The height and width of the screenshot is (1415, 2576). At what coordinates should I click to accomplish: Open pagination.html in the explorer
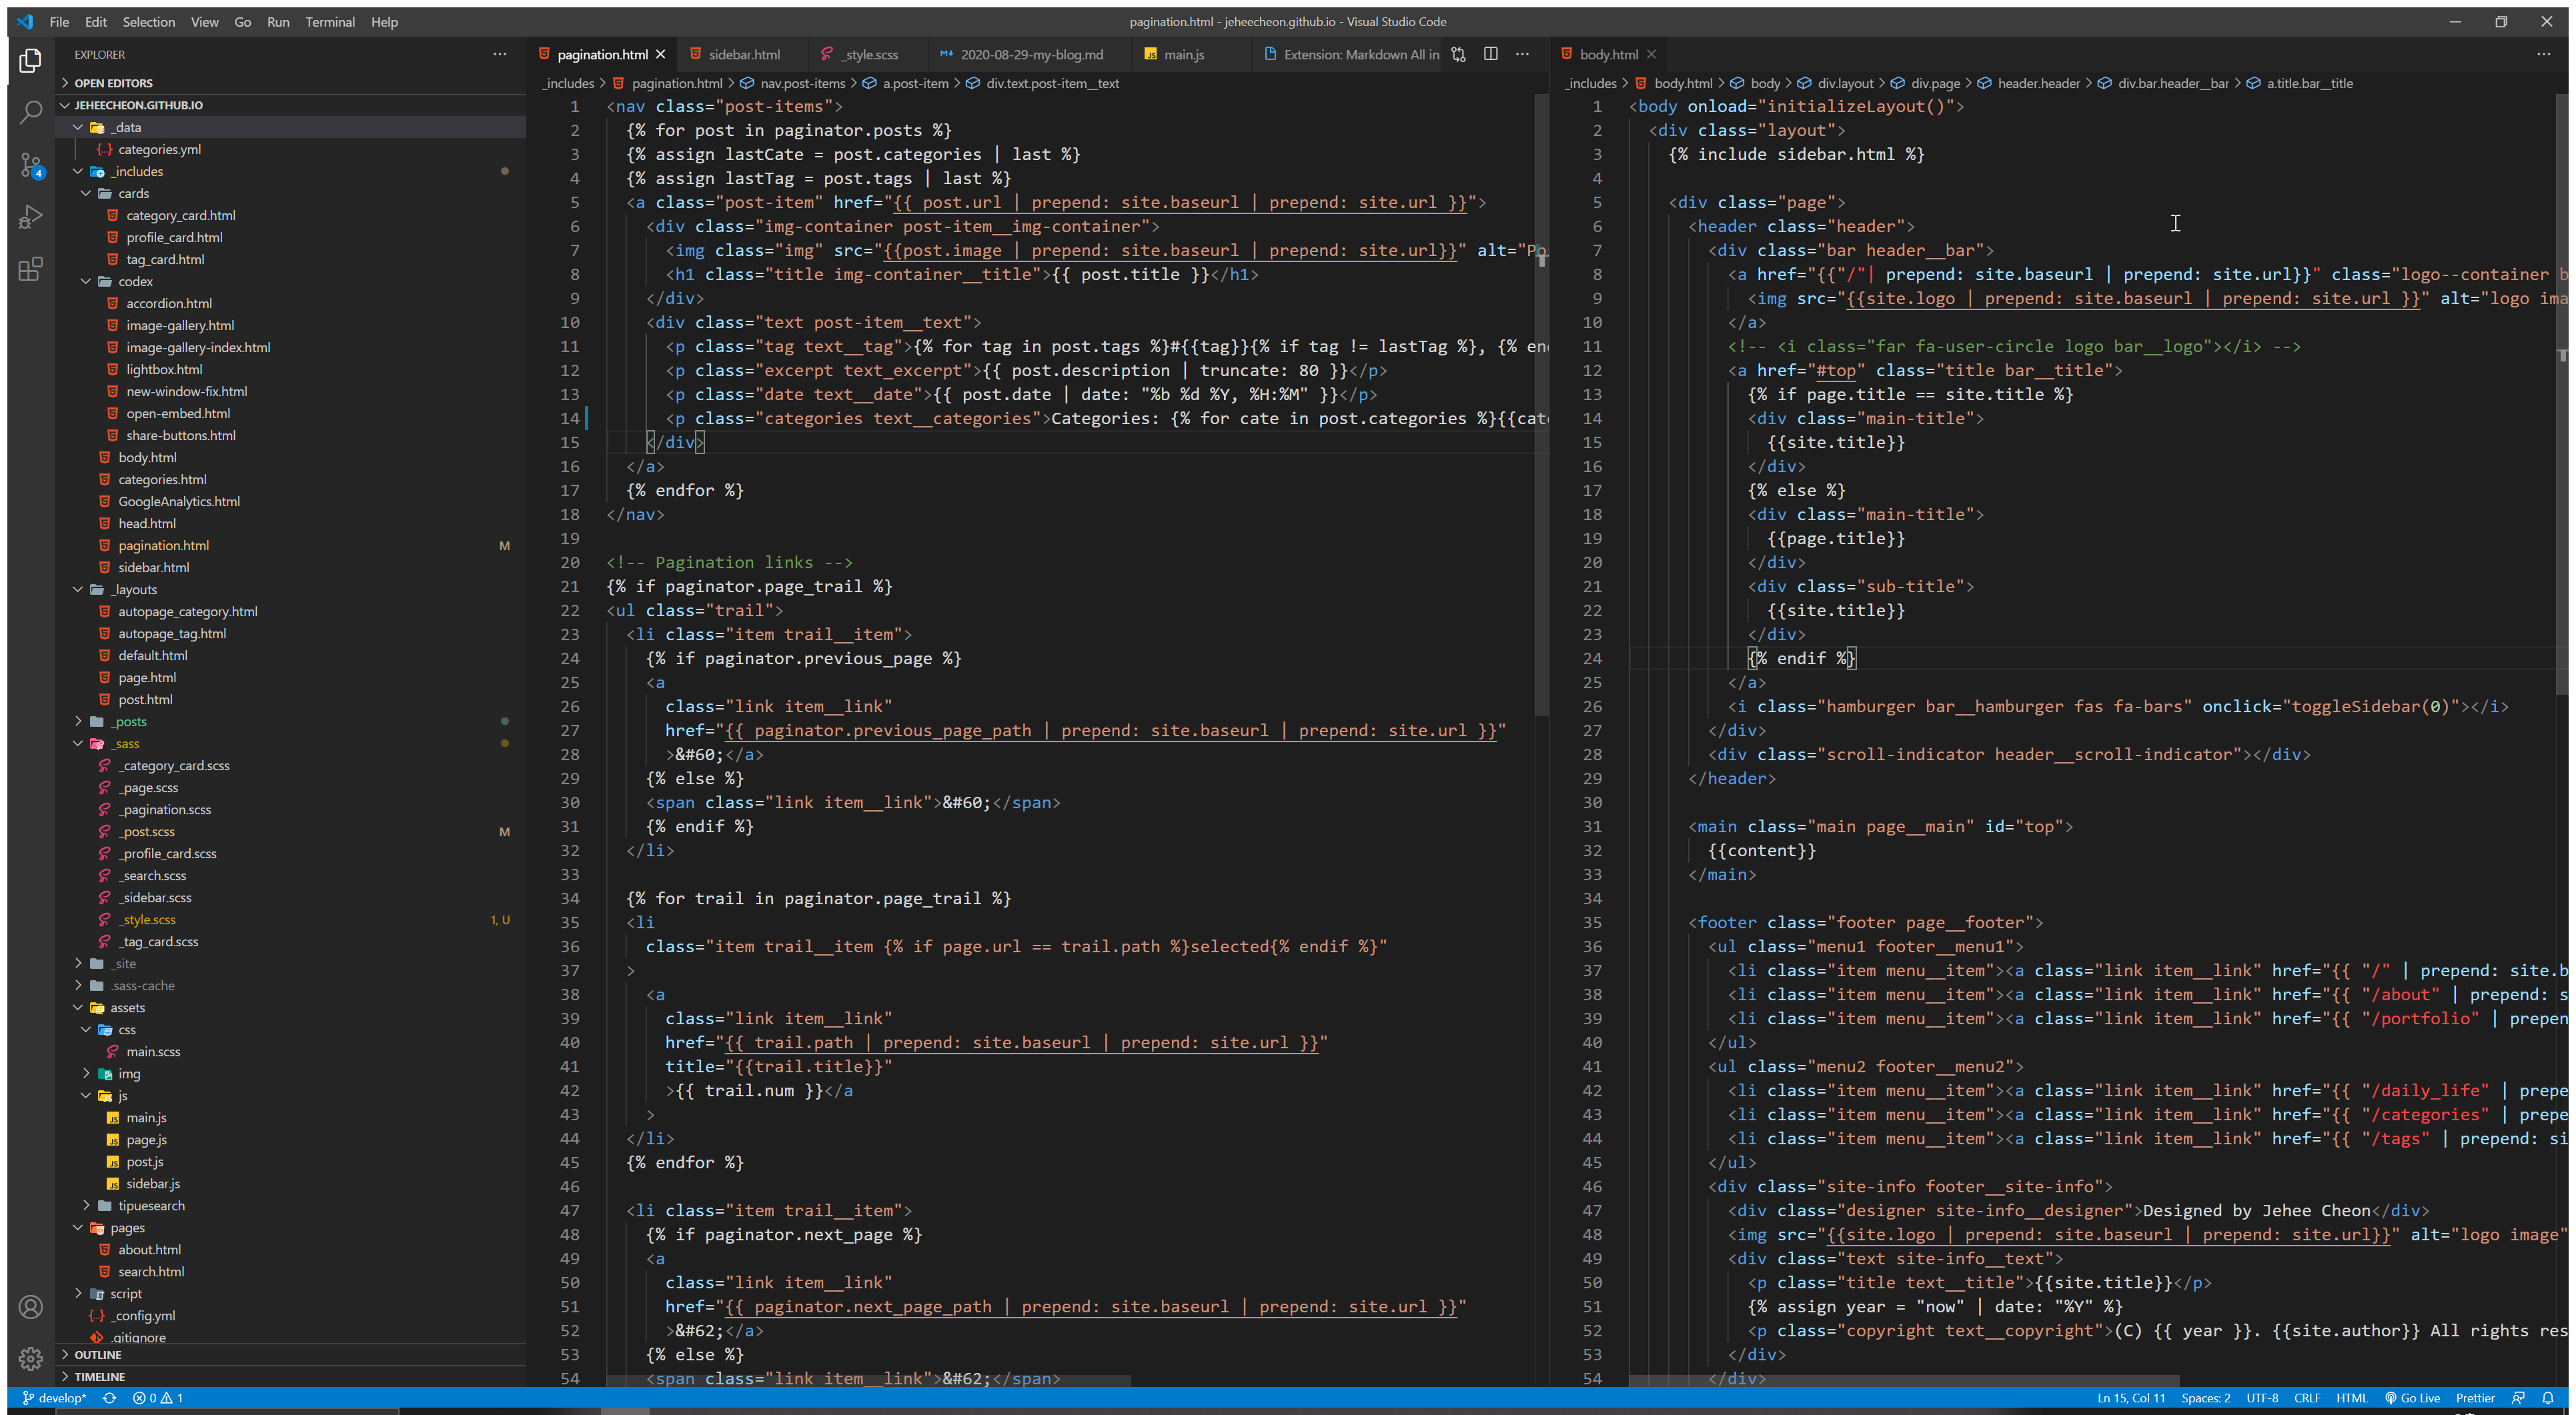point(163,545)
